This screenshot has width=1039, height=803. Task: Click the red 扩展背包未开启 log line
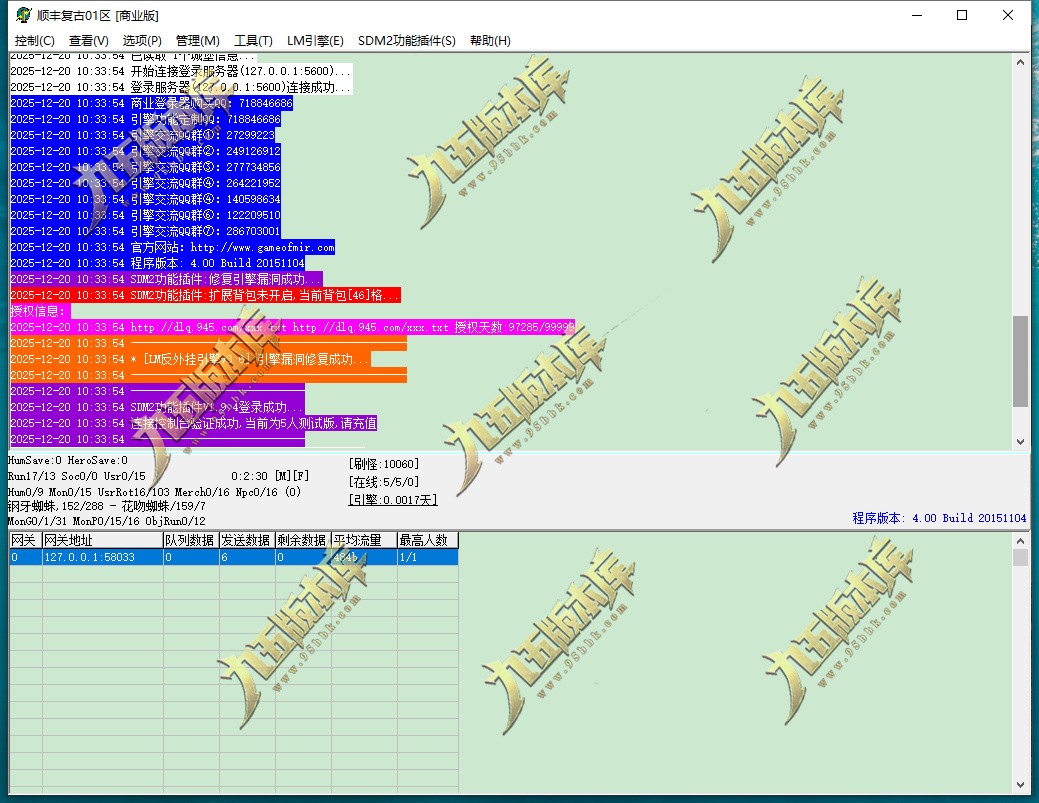click(205, 295)
